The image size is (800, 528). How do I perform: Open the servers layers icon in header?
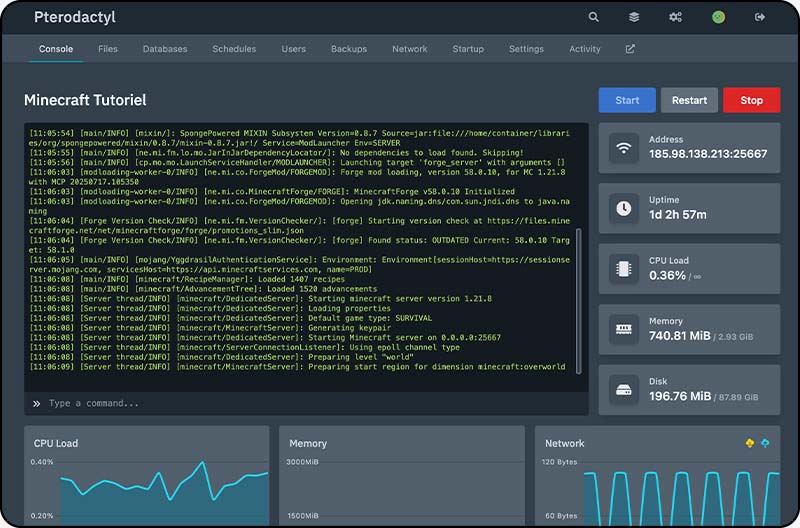[634, 17]
